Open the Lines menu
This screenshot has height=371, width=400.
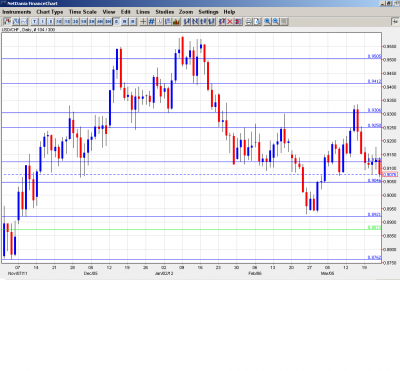[143, 12]
